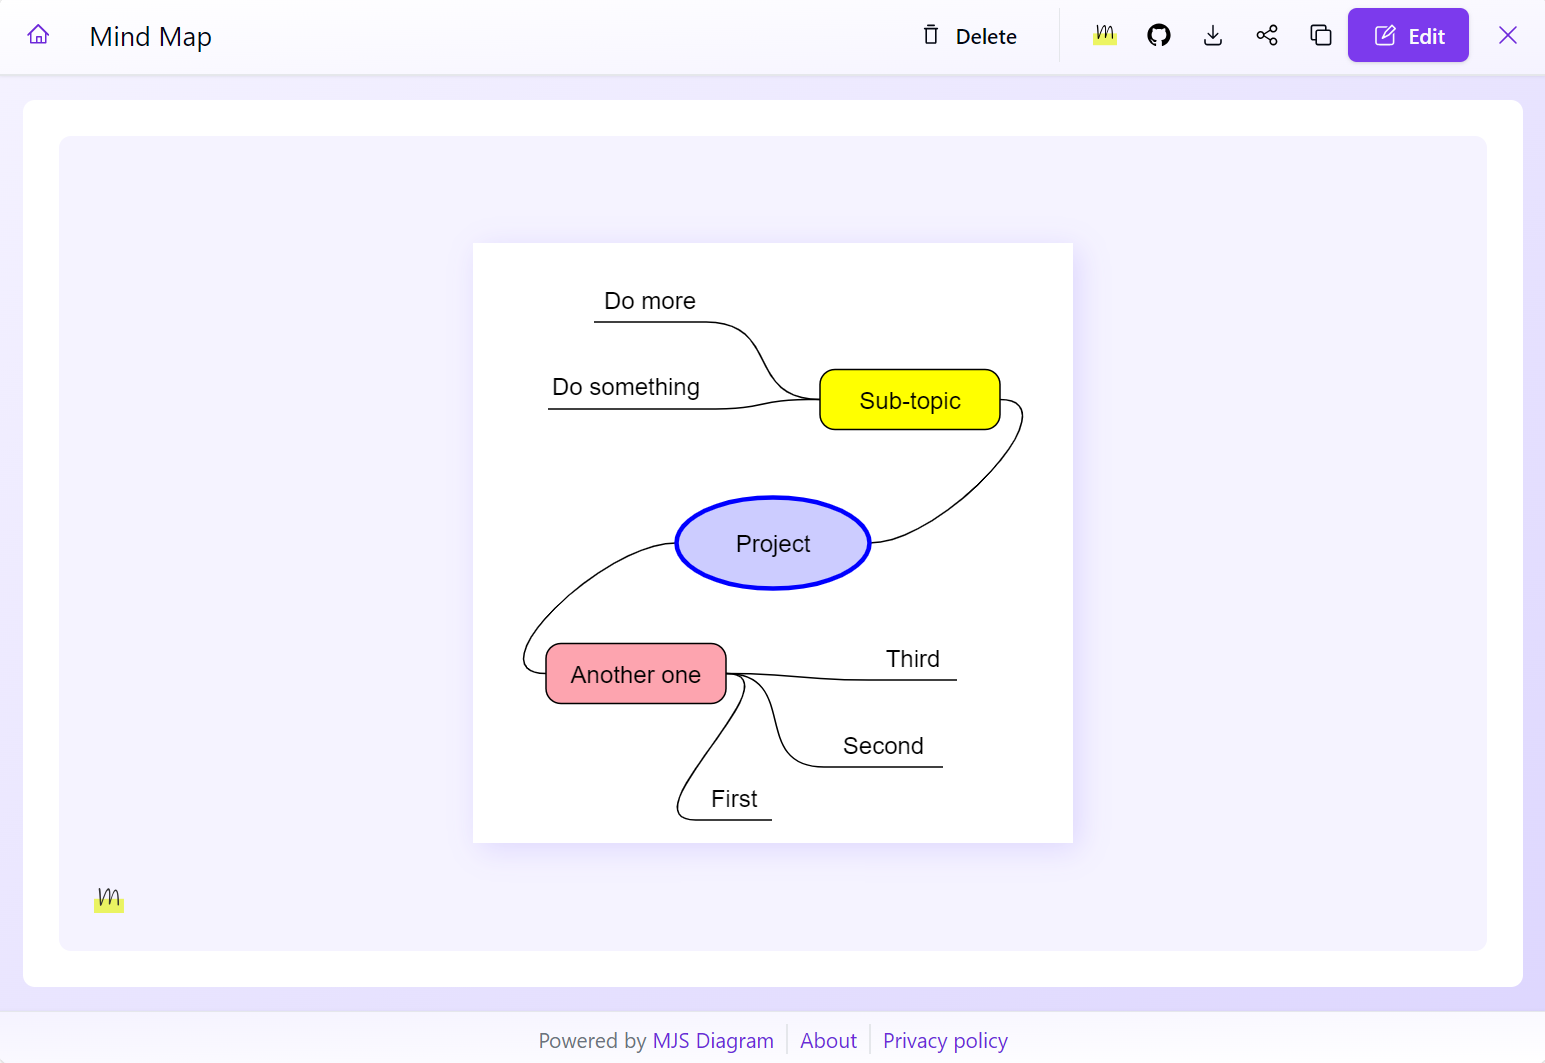Click the First branch label

(735, 798)
